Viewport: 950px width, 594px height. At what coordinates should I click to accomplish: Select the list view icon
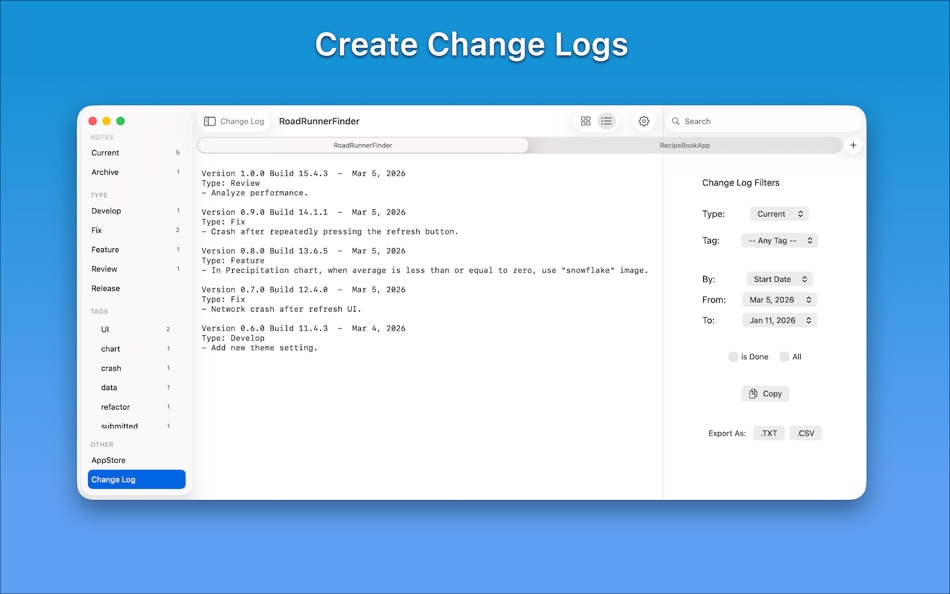pos(607,121)
